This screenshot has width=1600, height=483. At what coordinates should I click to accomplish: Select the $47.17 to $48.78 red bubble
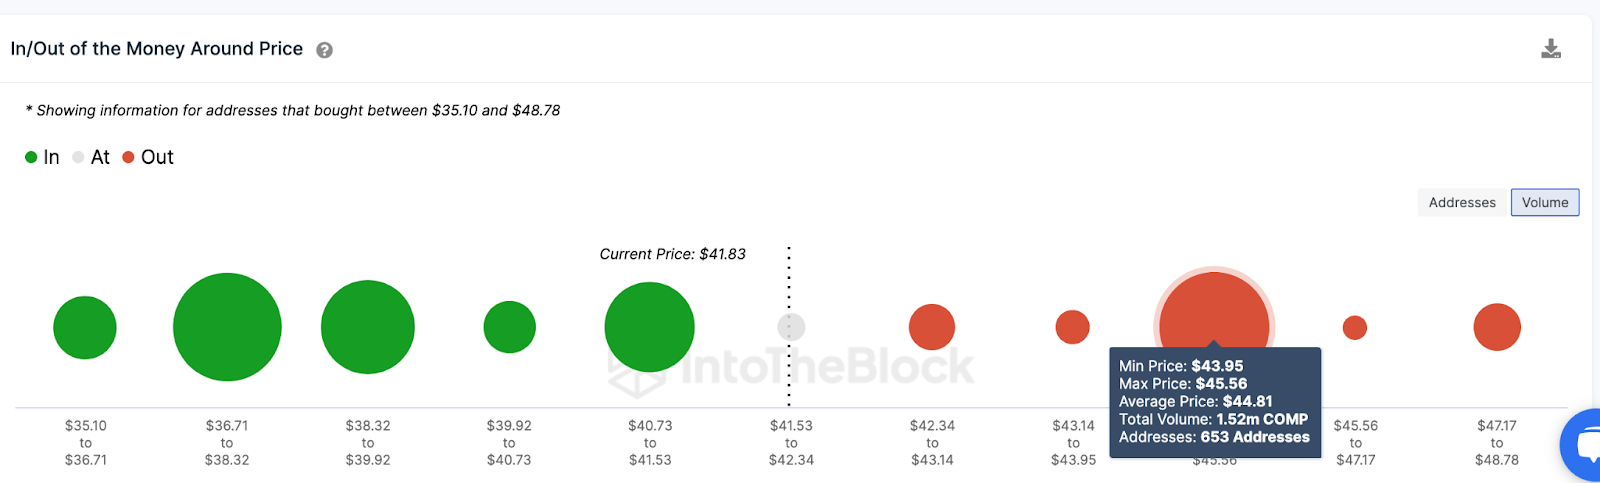point(1497,327)
